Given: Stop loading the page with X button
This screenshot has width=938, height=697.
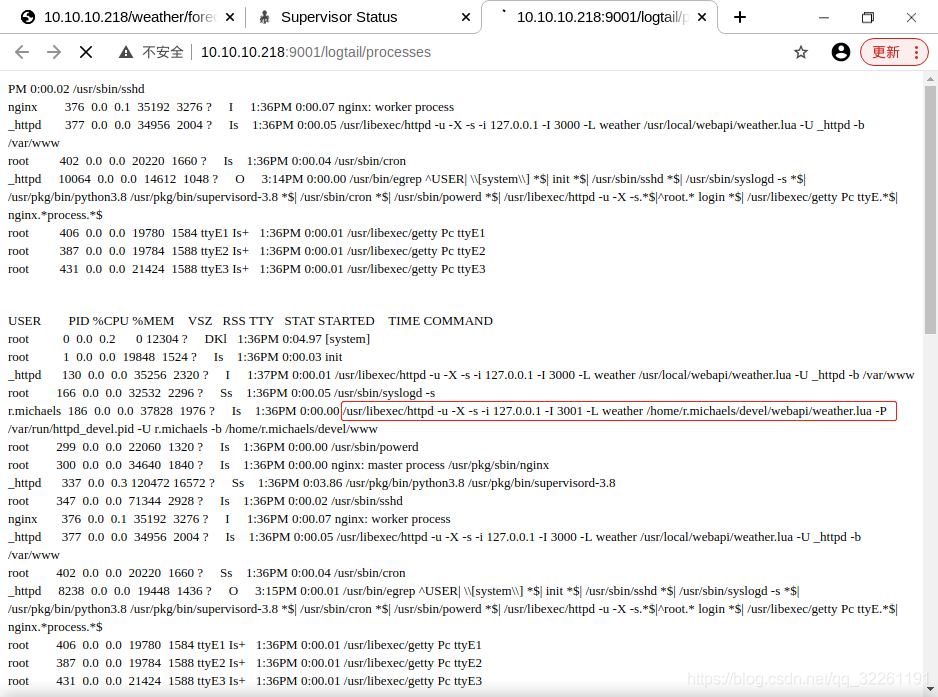Looking at the screenshot, I should pyautogui.click(x=86, y=52).
